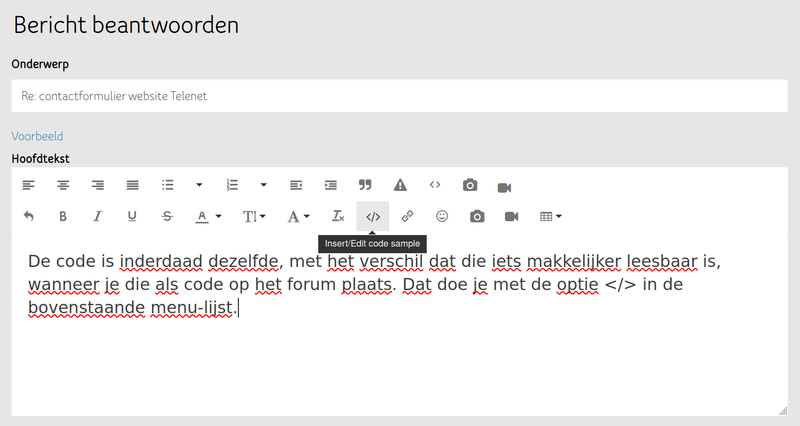This screenshot has height=426, width=800.
Task: Open text color picker dropdown arrow
Action: pyautogui.click(x=219, y=216)
